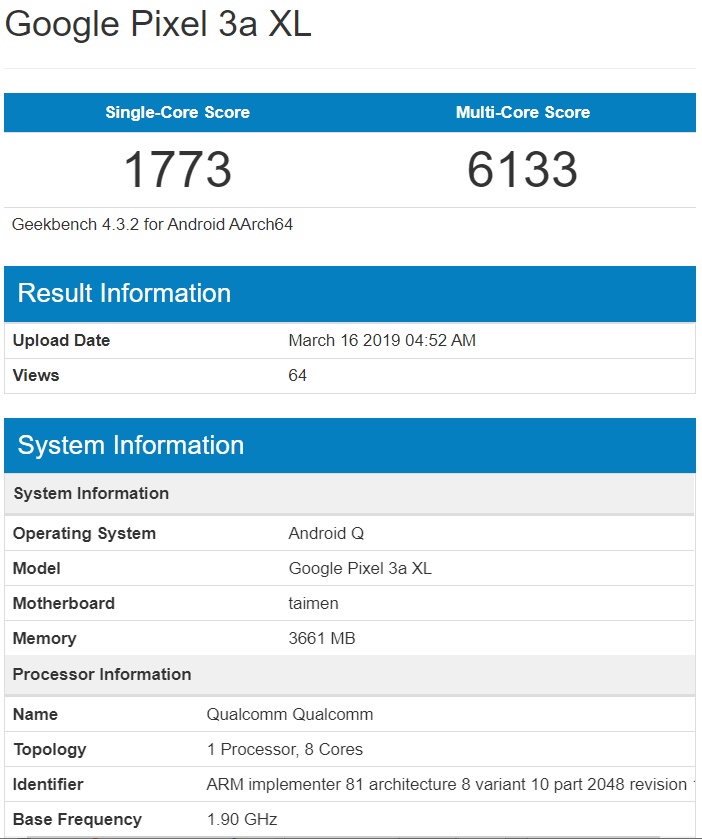Image resolution: width=702 pixels, height=839 pixels.
Task: Select '1 Processor, 8 Cores' value
Action: pyautogui.click(x=285, y=750)
